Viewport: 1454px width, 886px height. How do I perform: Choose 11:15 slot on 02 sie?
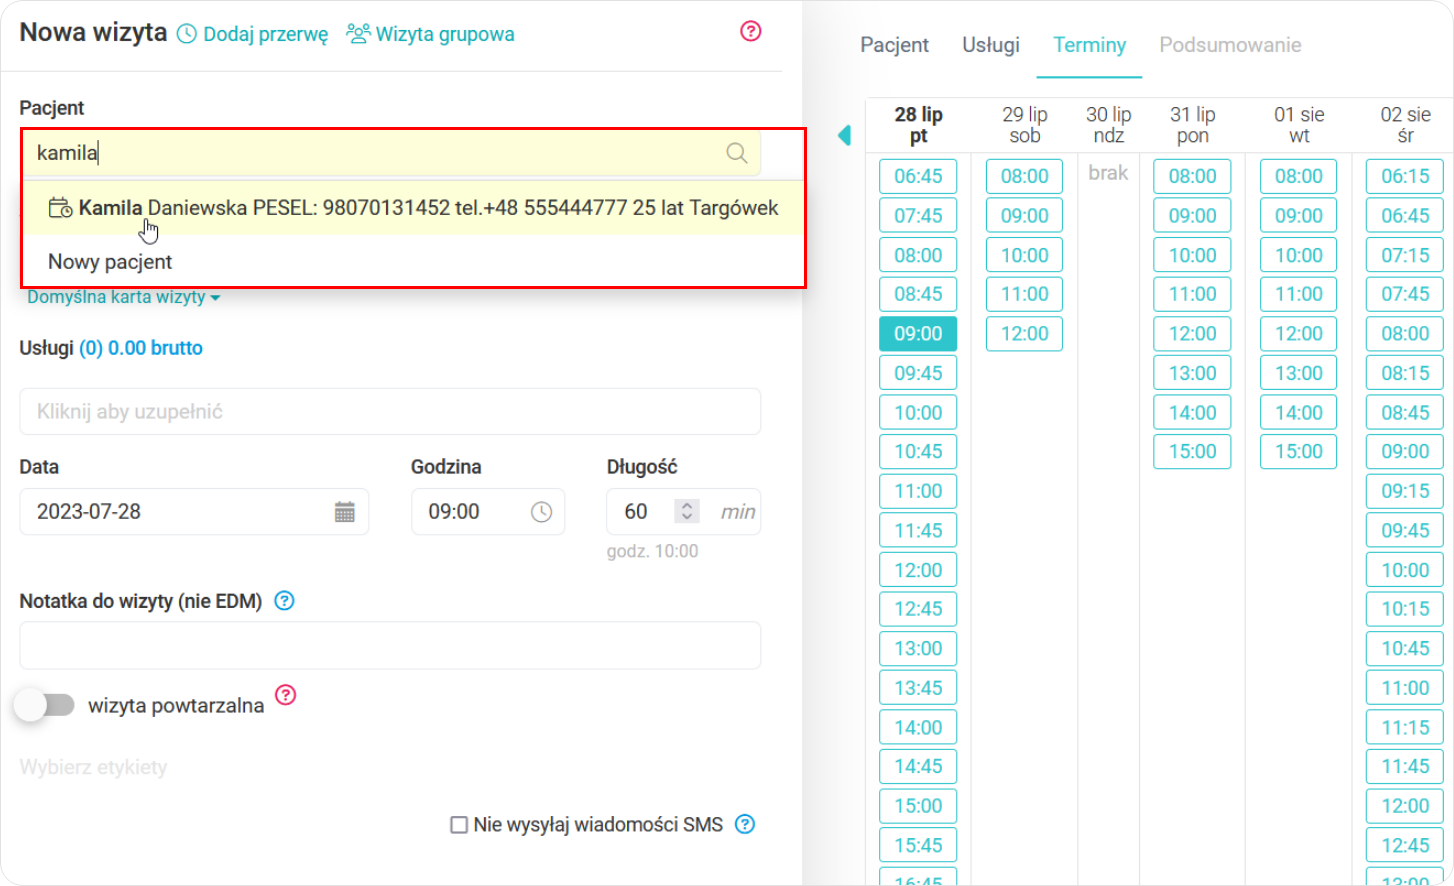click(x=1405, y=728)
